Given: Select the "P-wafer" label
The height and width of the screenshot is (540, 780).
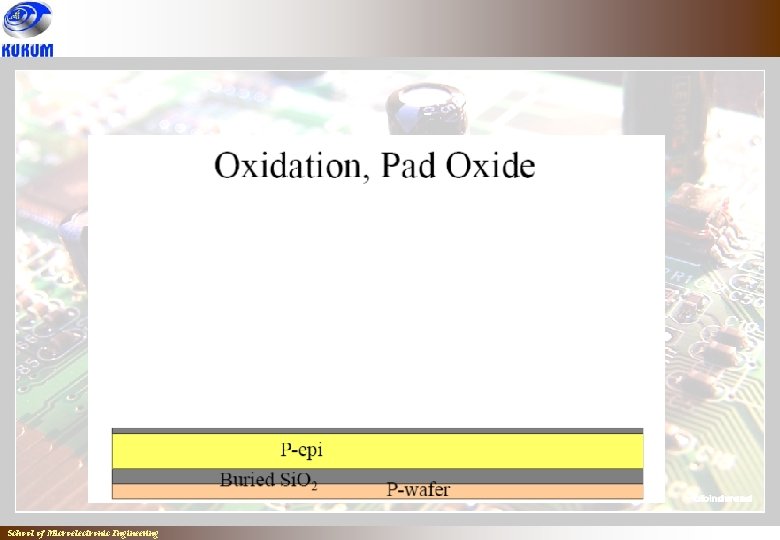Looking at the screenshot, I should [x=418, y=490].
